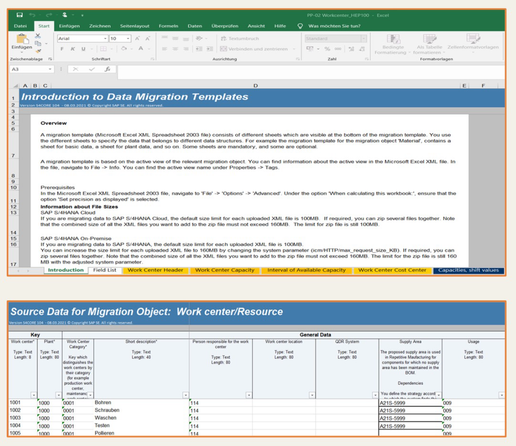Toggle align right for cell text
The image size is (516, 446).
coord(186,49)
